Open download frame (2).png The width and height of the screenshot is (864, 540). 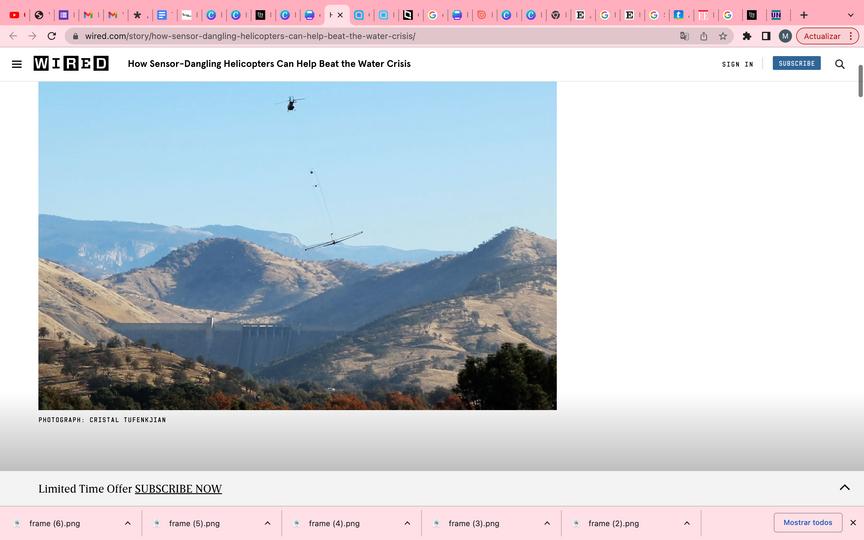tap(613, 523)
